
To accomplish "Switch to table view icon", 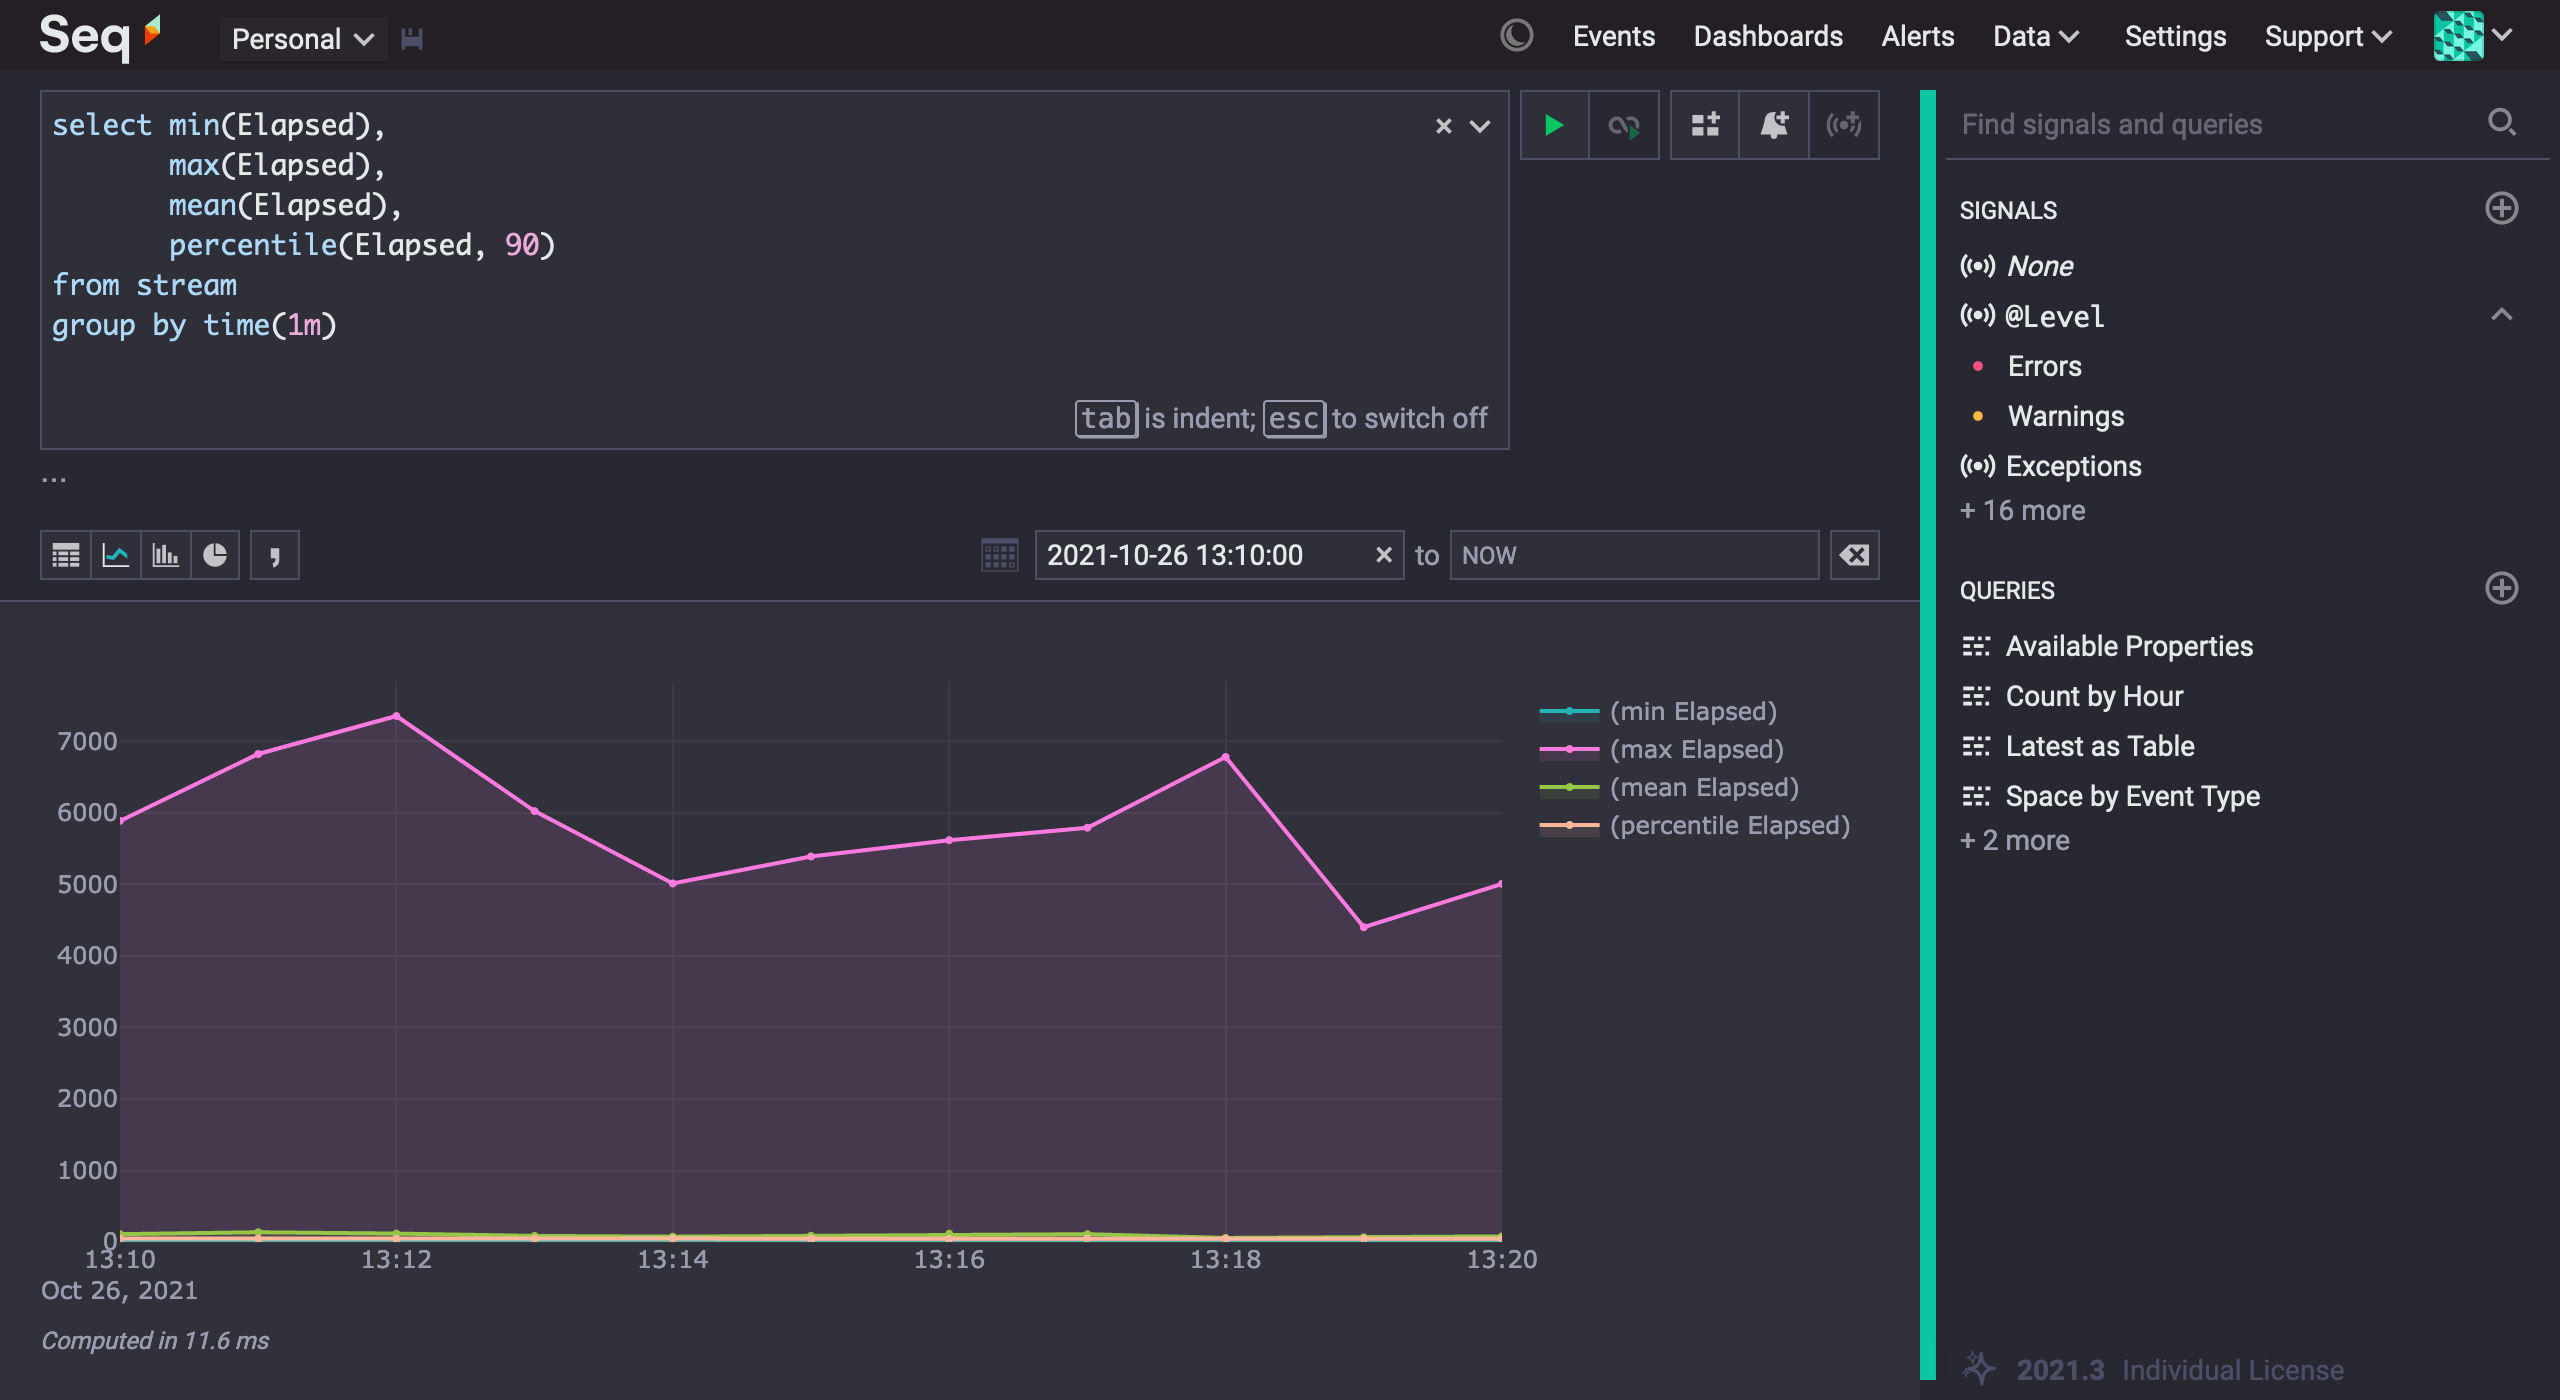I will (x=66, y=555).
